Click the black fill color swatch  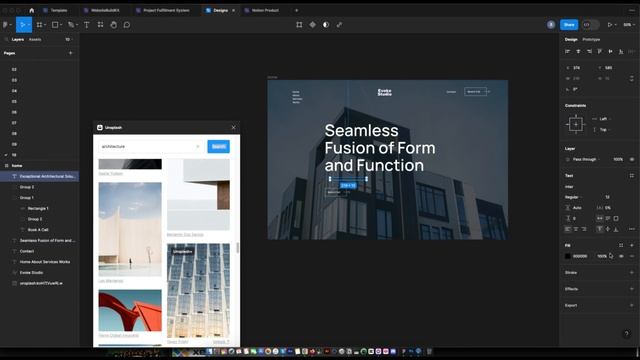tap(567, 256)
